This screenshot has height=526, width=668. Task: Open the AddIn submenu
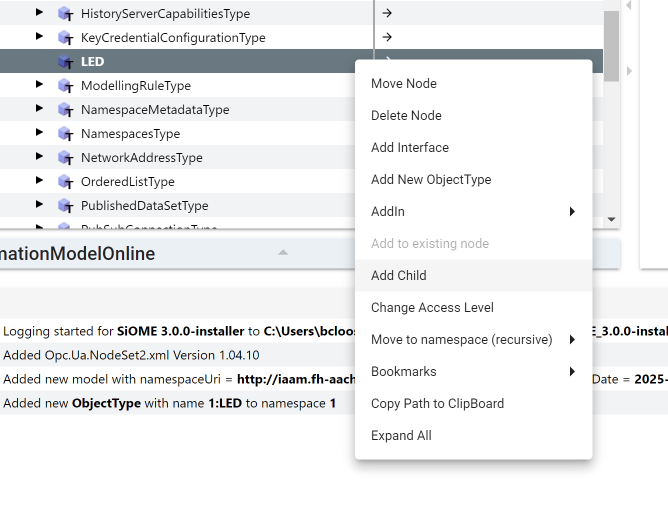pyautogui.click(x=473, y=211)
